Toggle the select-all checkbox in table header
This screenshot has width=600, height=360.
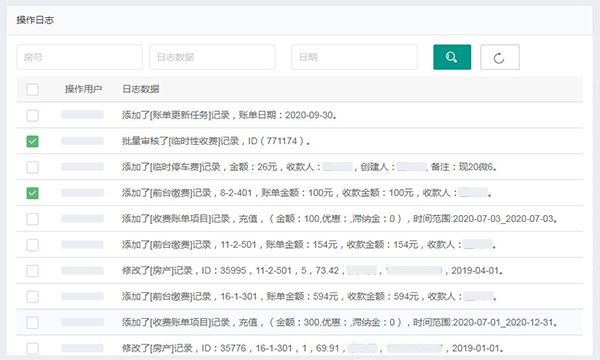coord(33,90)
